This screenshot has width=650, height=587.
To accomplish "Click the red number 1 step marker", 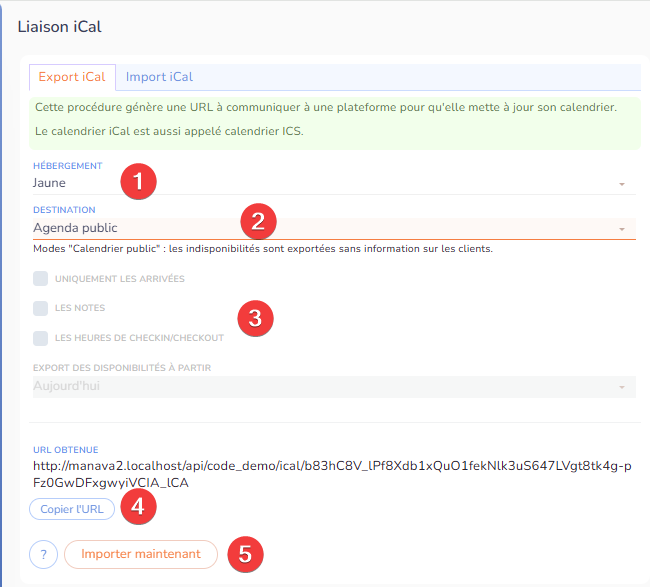I will [138, 181].
